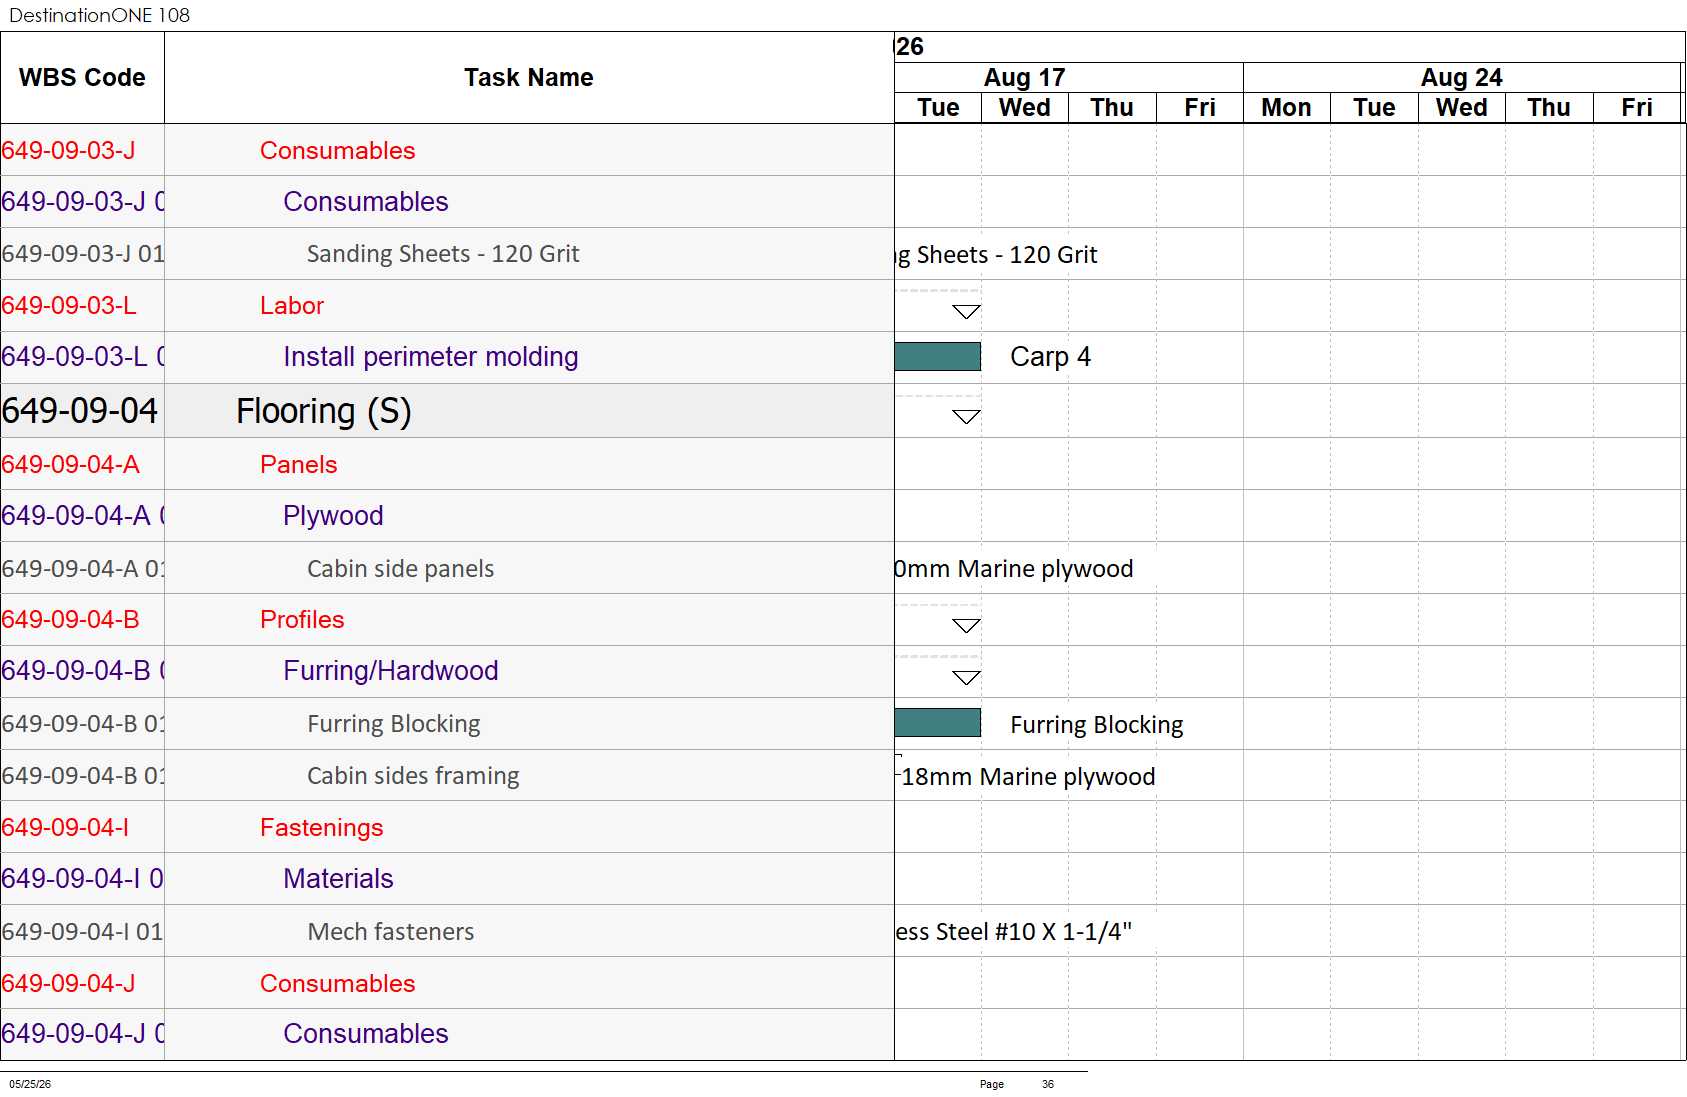Select the Fastenings task row
Screen dimensions: 1687x1097
[322, 828]
